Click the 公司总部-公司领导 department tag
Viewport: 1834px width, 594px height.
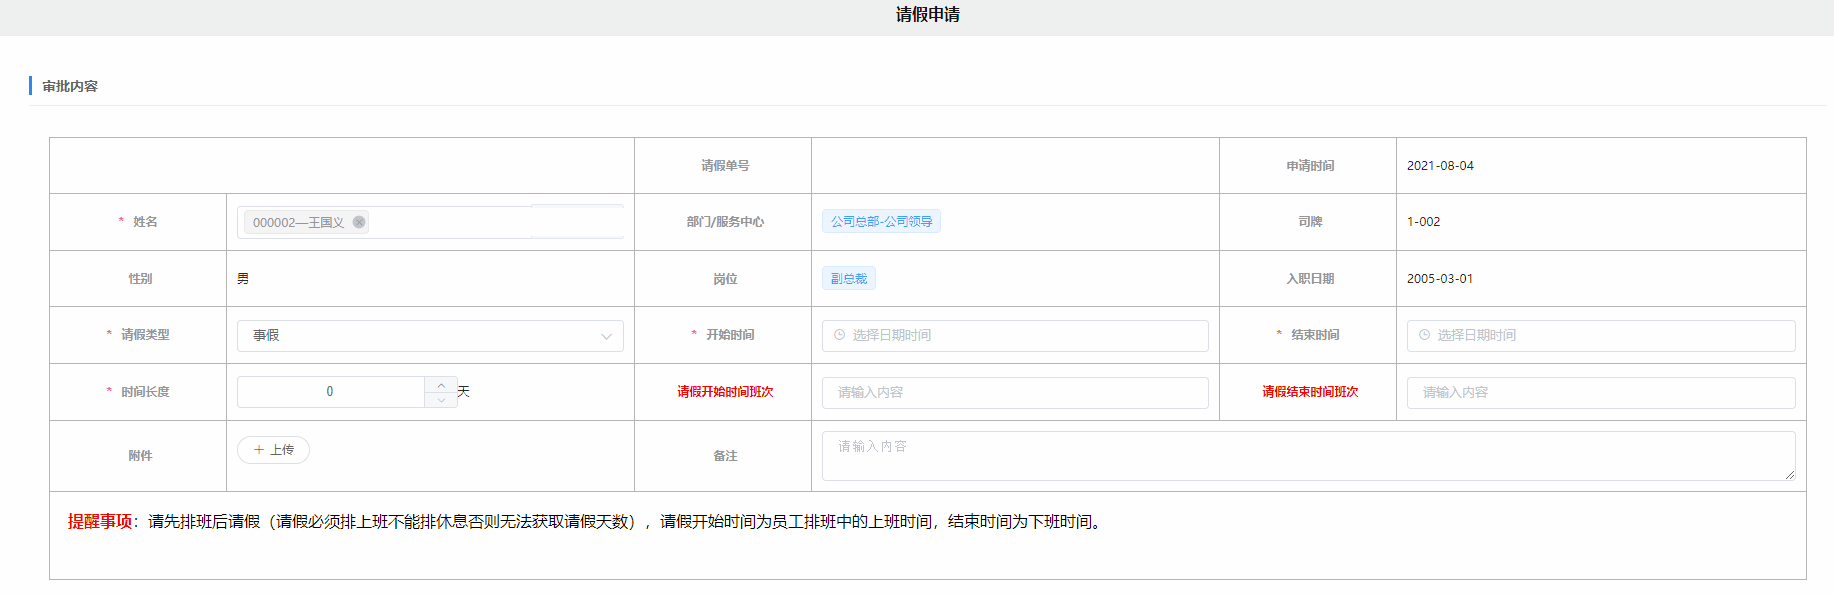881,222
